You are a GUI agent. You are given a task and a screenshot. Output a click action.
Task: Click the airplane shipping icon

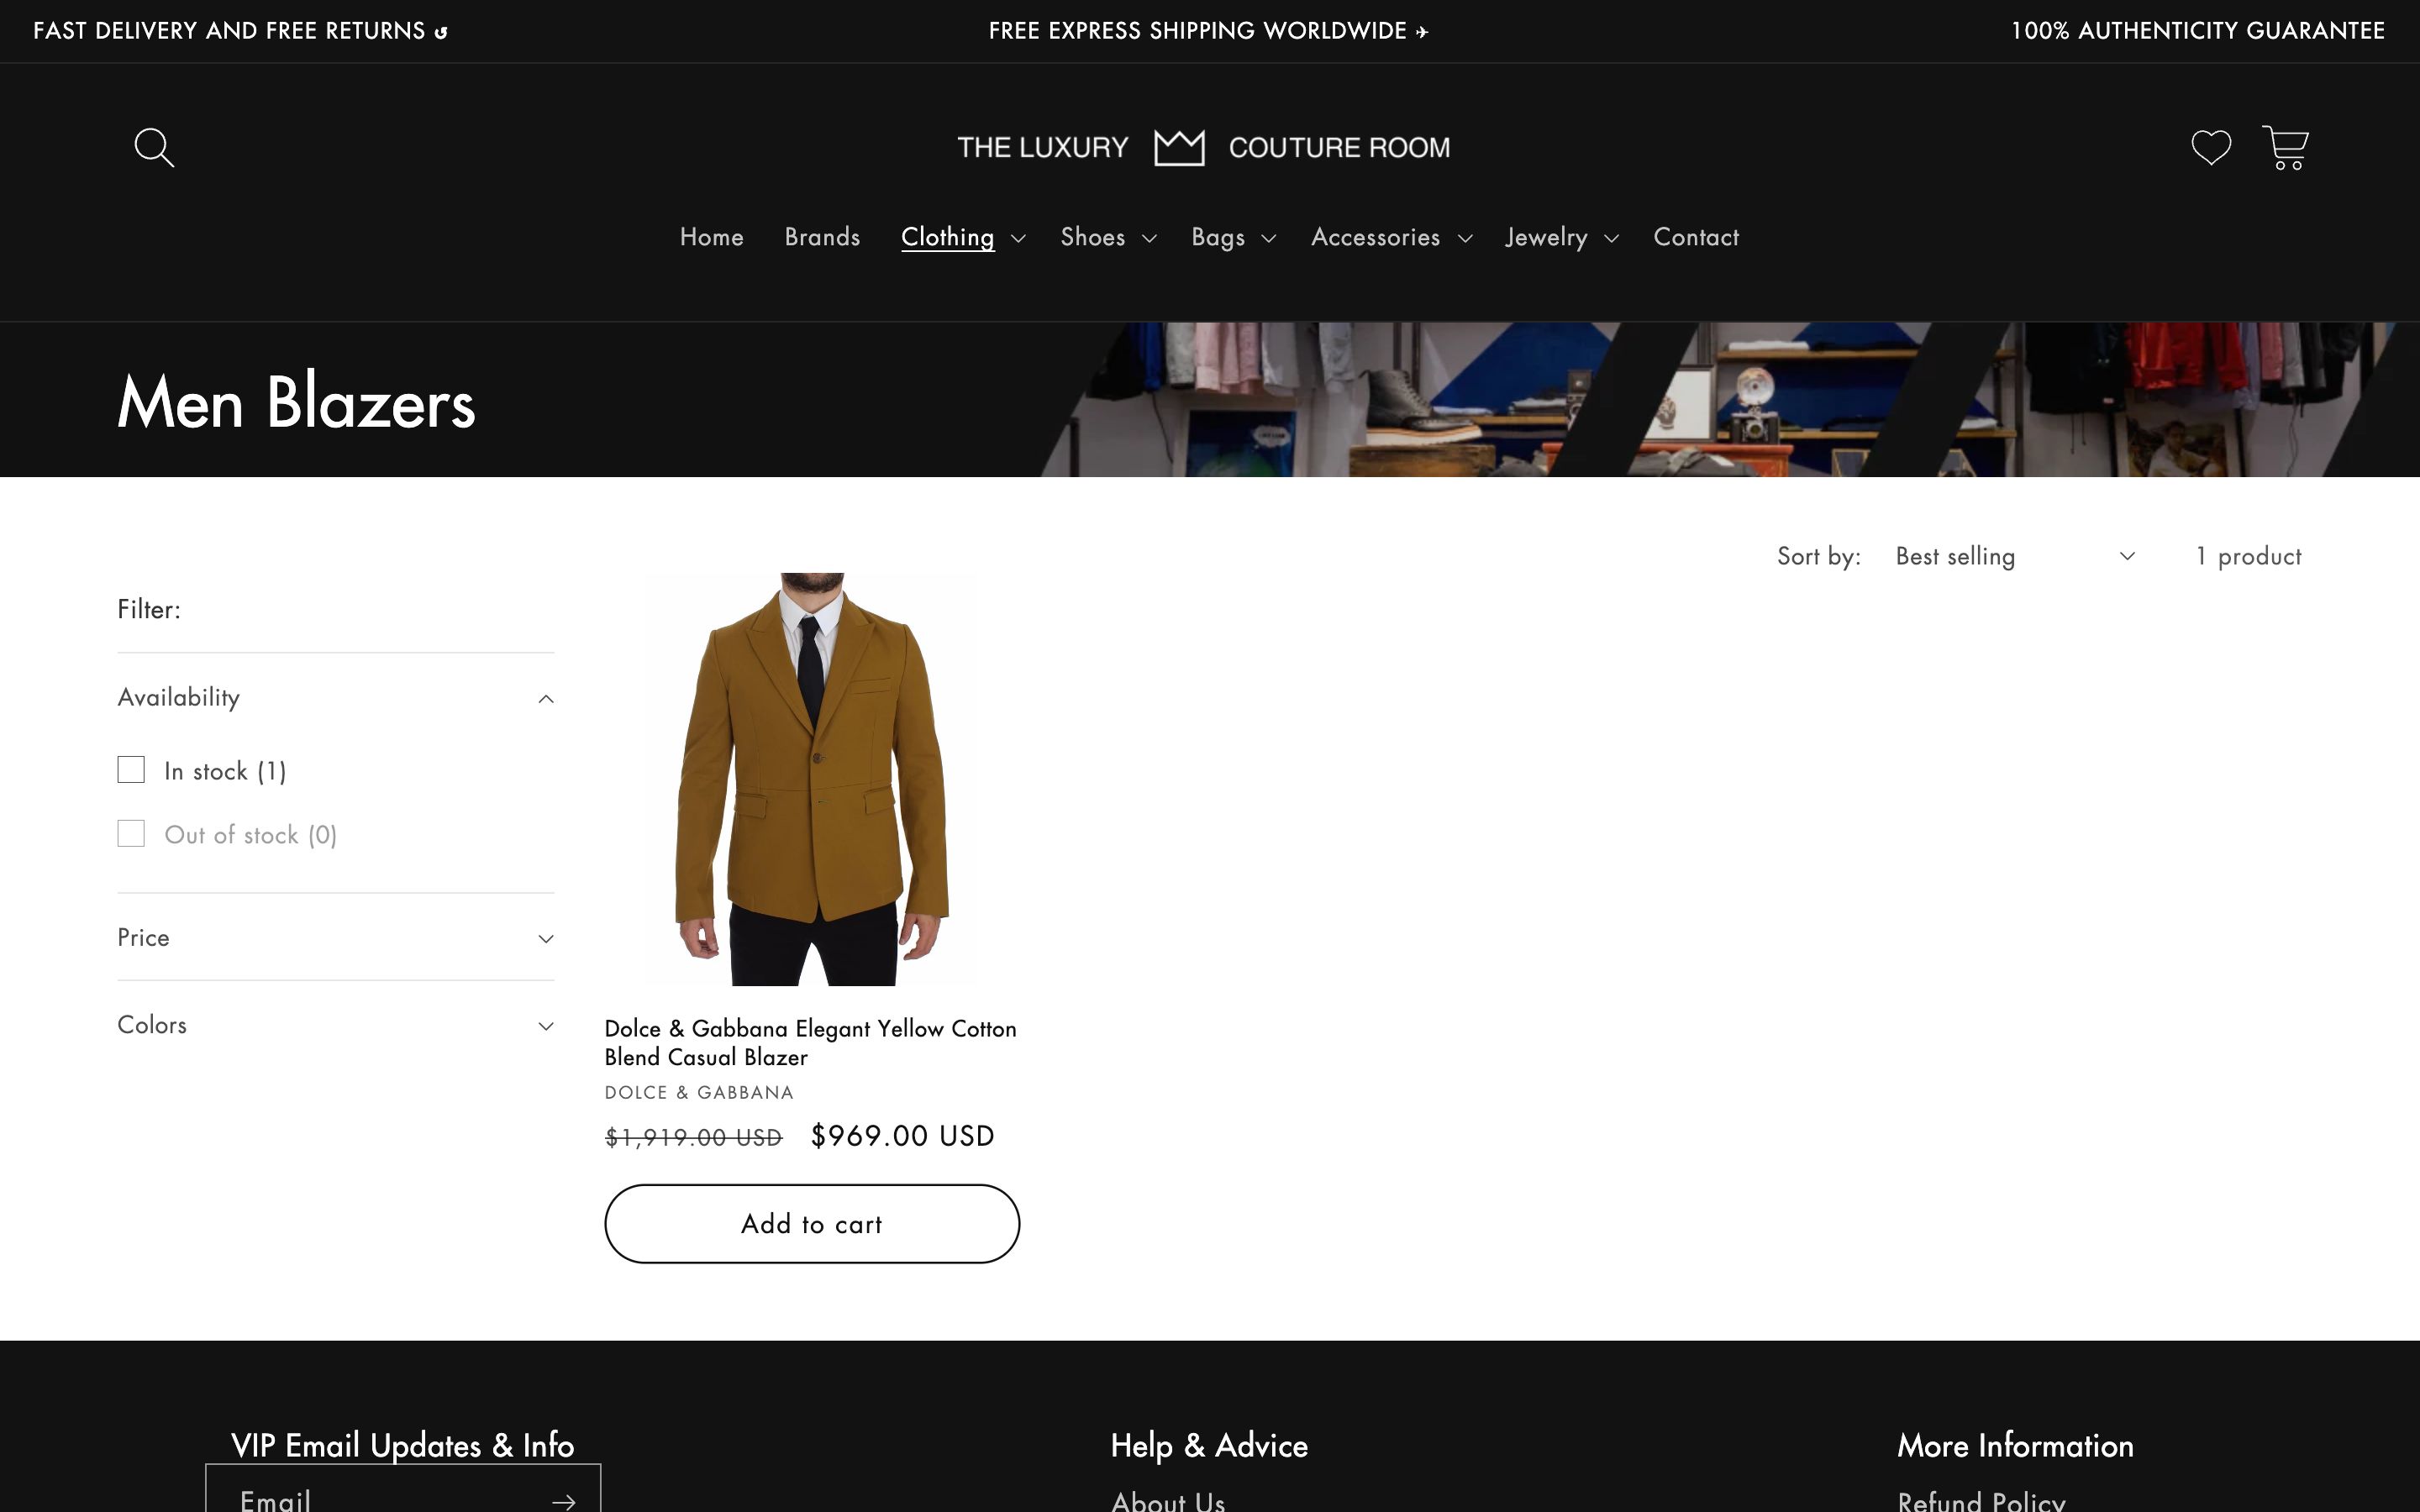tap(1422, 31)
